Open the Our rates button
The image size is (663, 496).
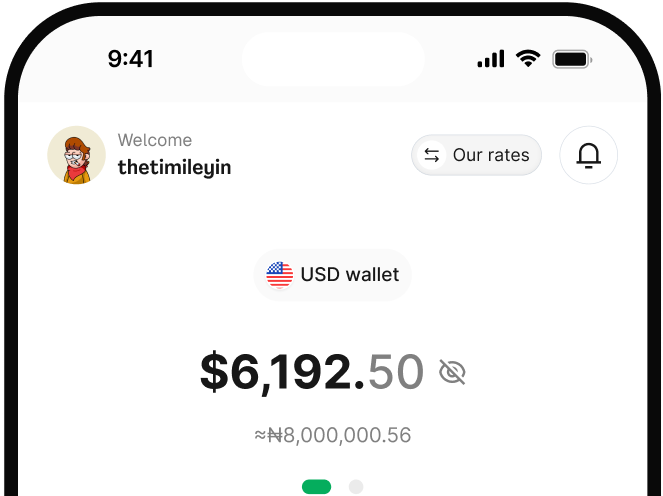pos(476,155)
